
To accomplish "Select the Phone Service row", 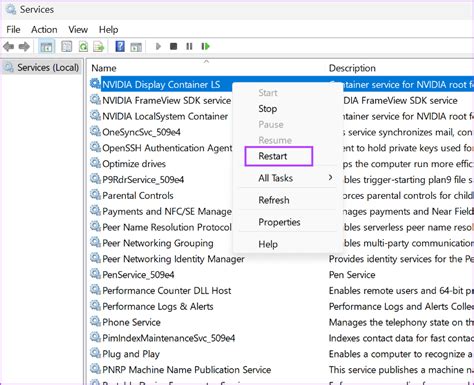I will [131, 322].
